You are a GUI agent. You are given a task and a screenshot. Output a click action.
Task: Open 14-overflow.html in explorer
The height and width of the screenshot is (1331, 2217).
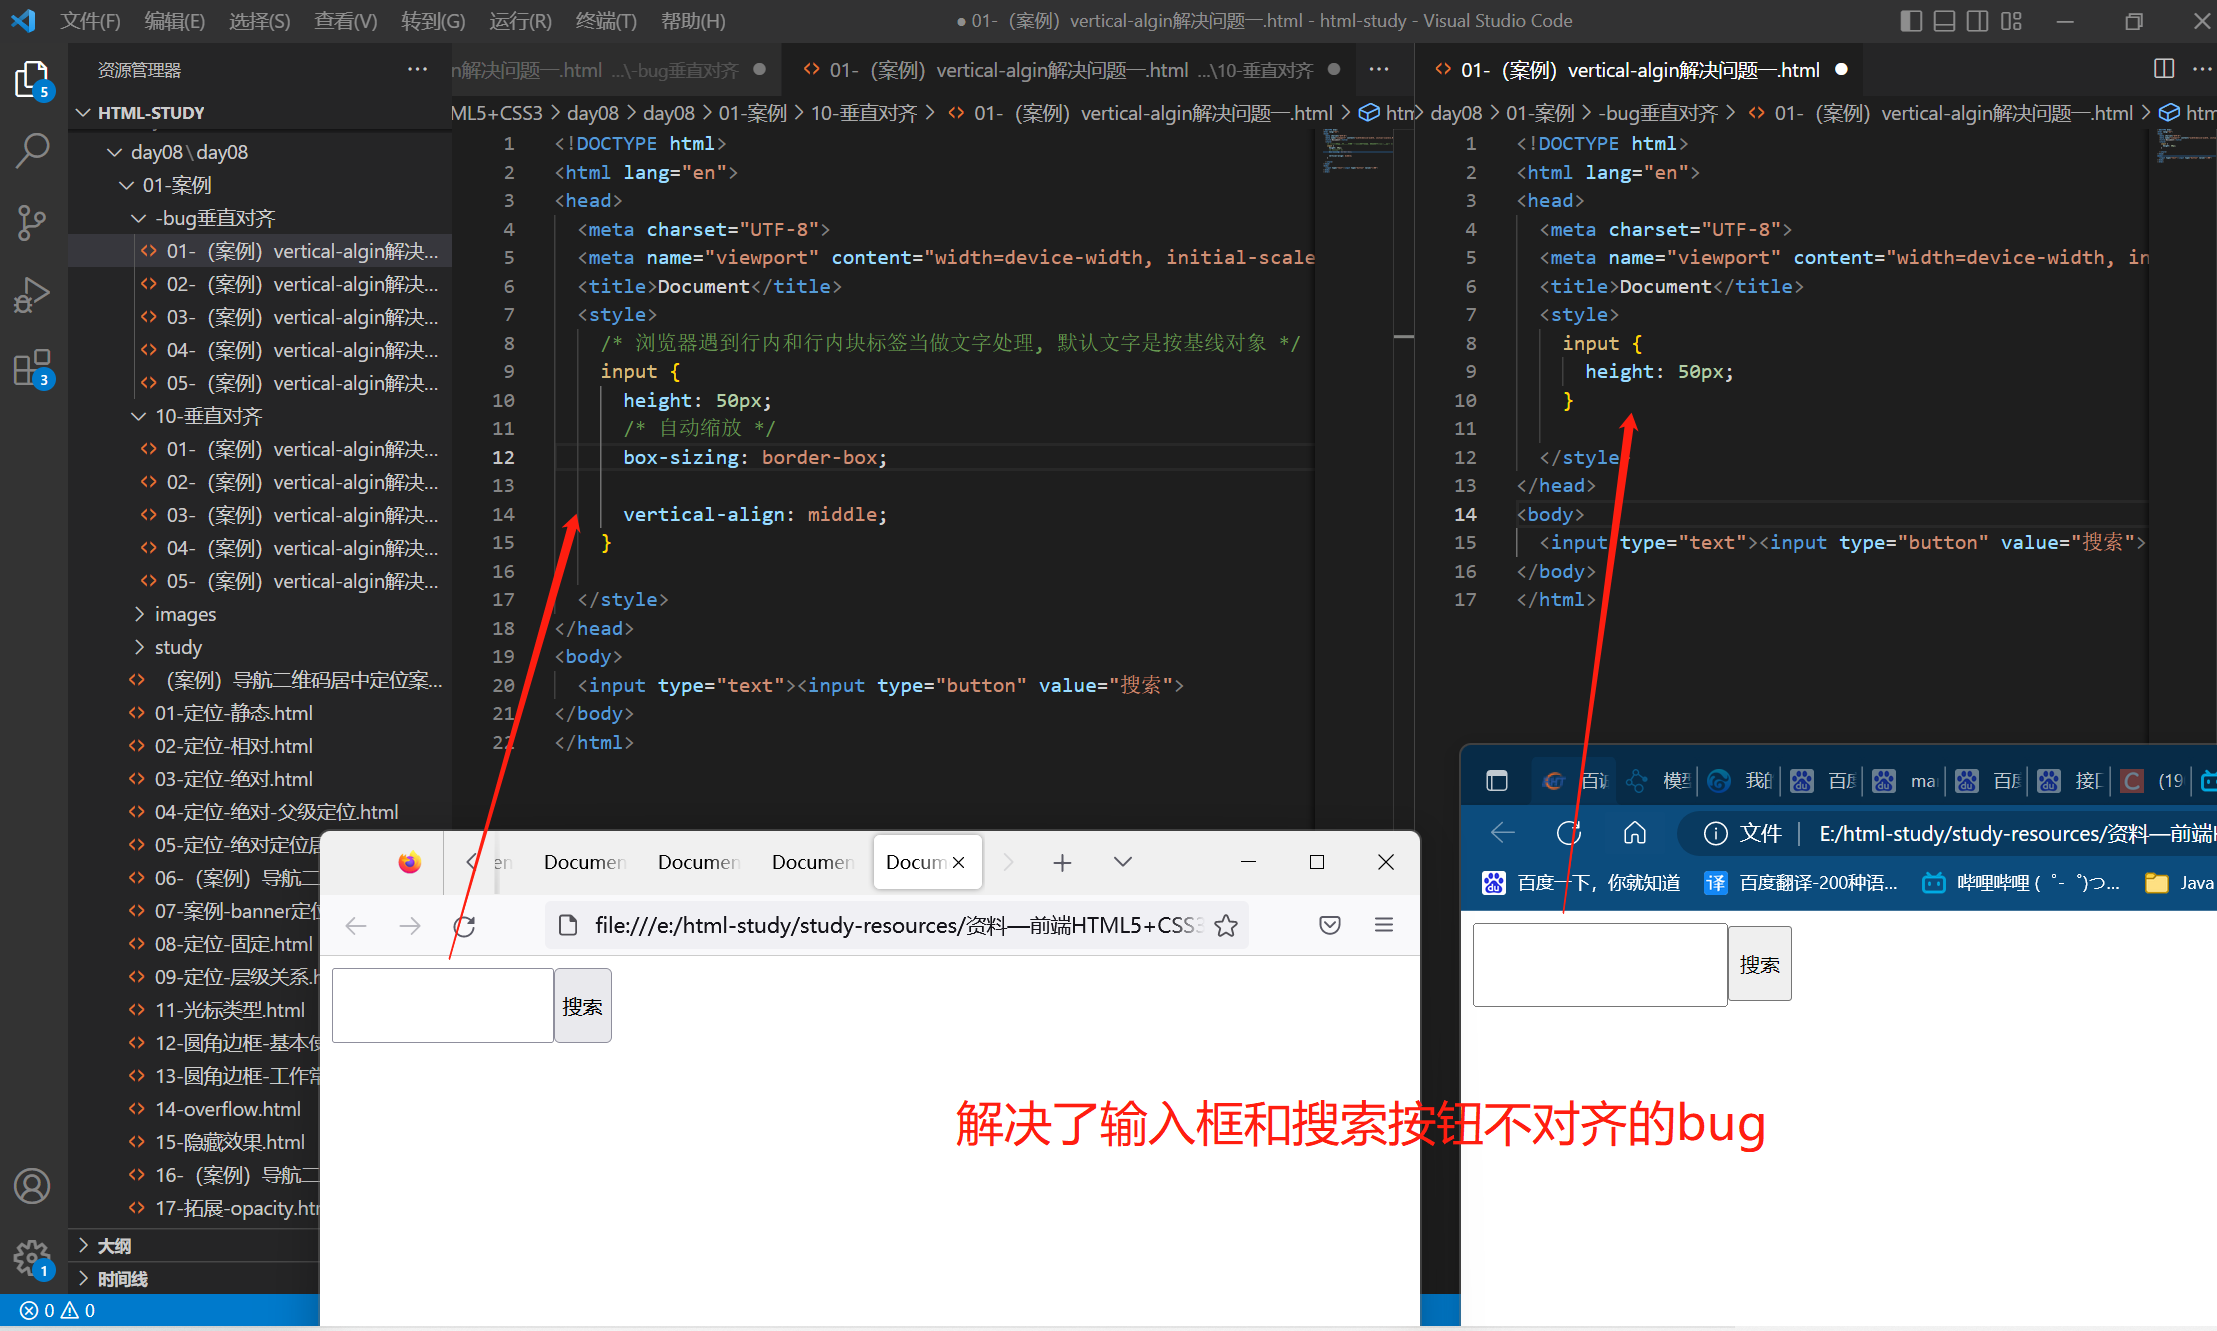[x=227, y=1109]
